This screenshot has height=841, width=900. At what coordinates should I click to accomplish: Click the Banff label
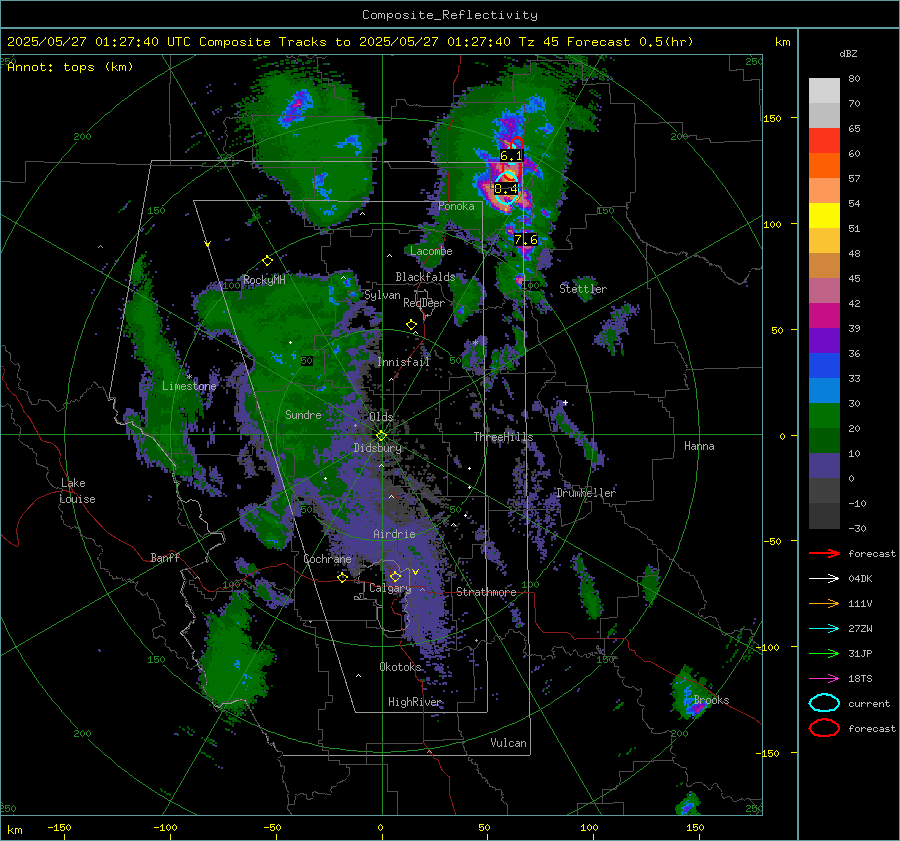(165, 557)
